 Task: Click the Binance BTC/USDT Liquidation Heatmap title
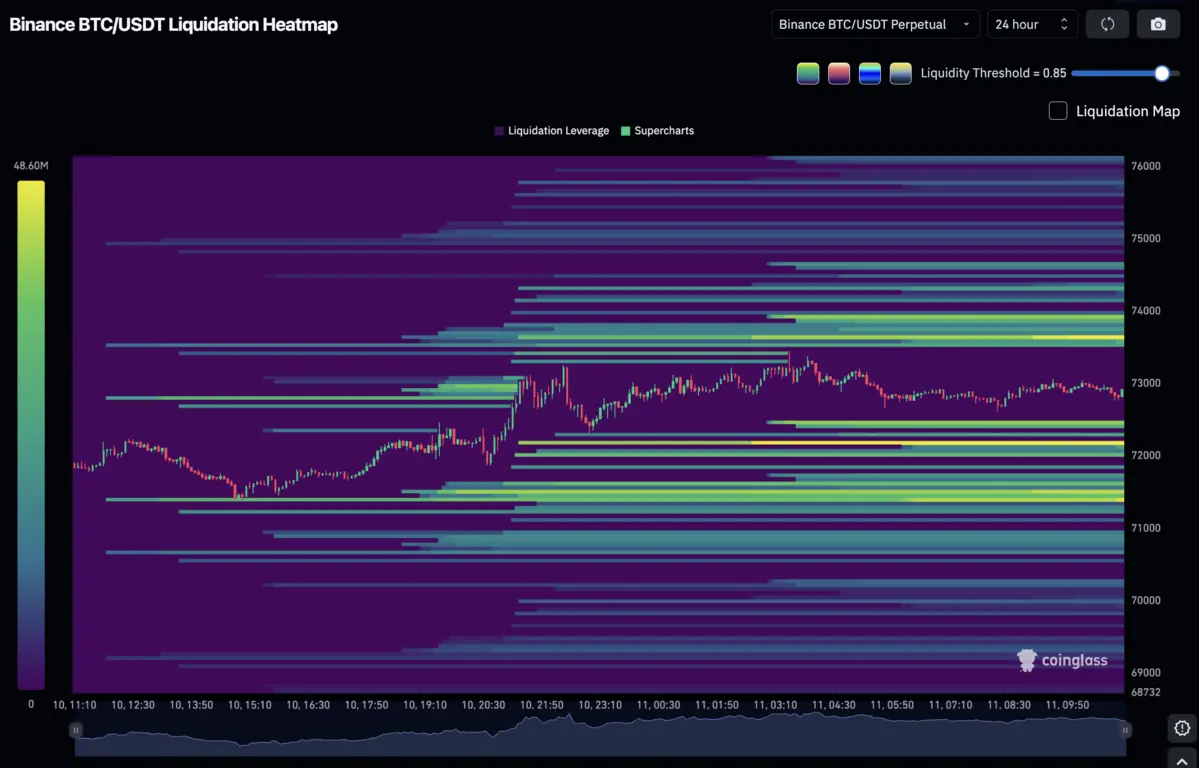pos(173,24)
